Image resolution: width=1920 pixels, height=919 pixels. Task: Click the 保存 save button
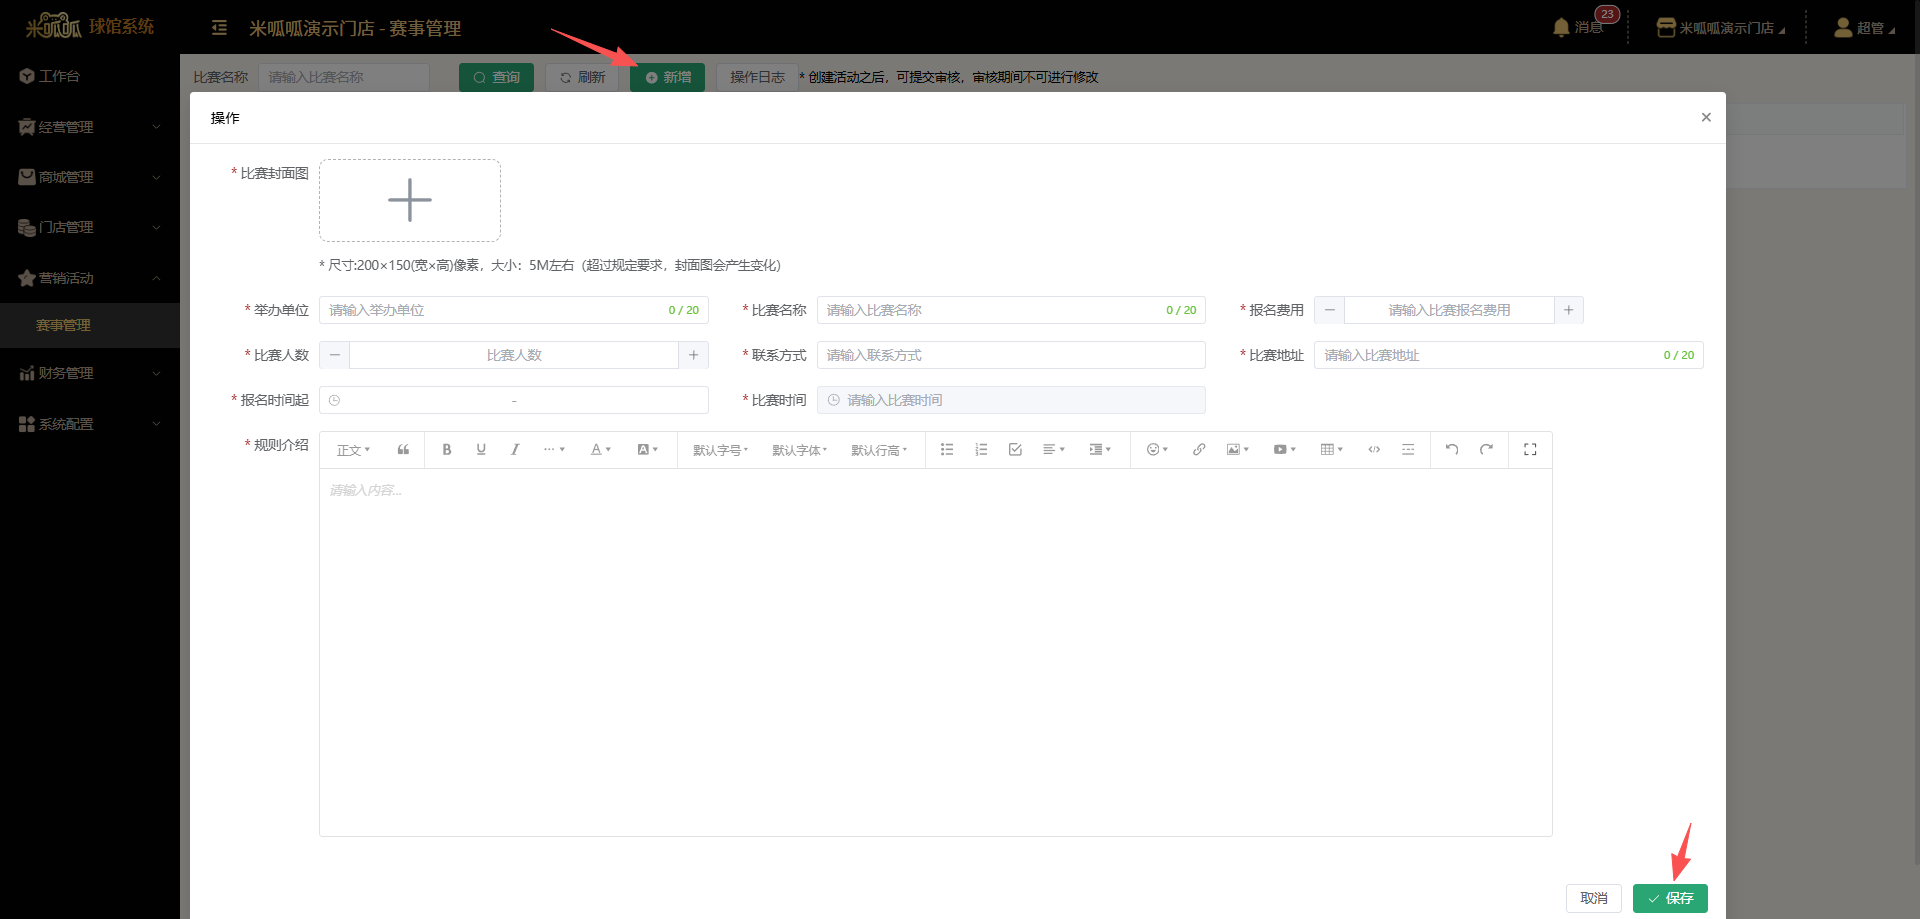[1670, 898]
